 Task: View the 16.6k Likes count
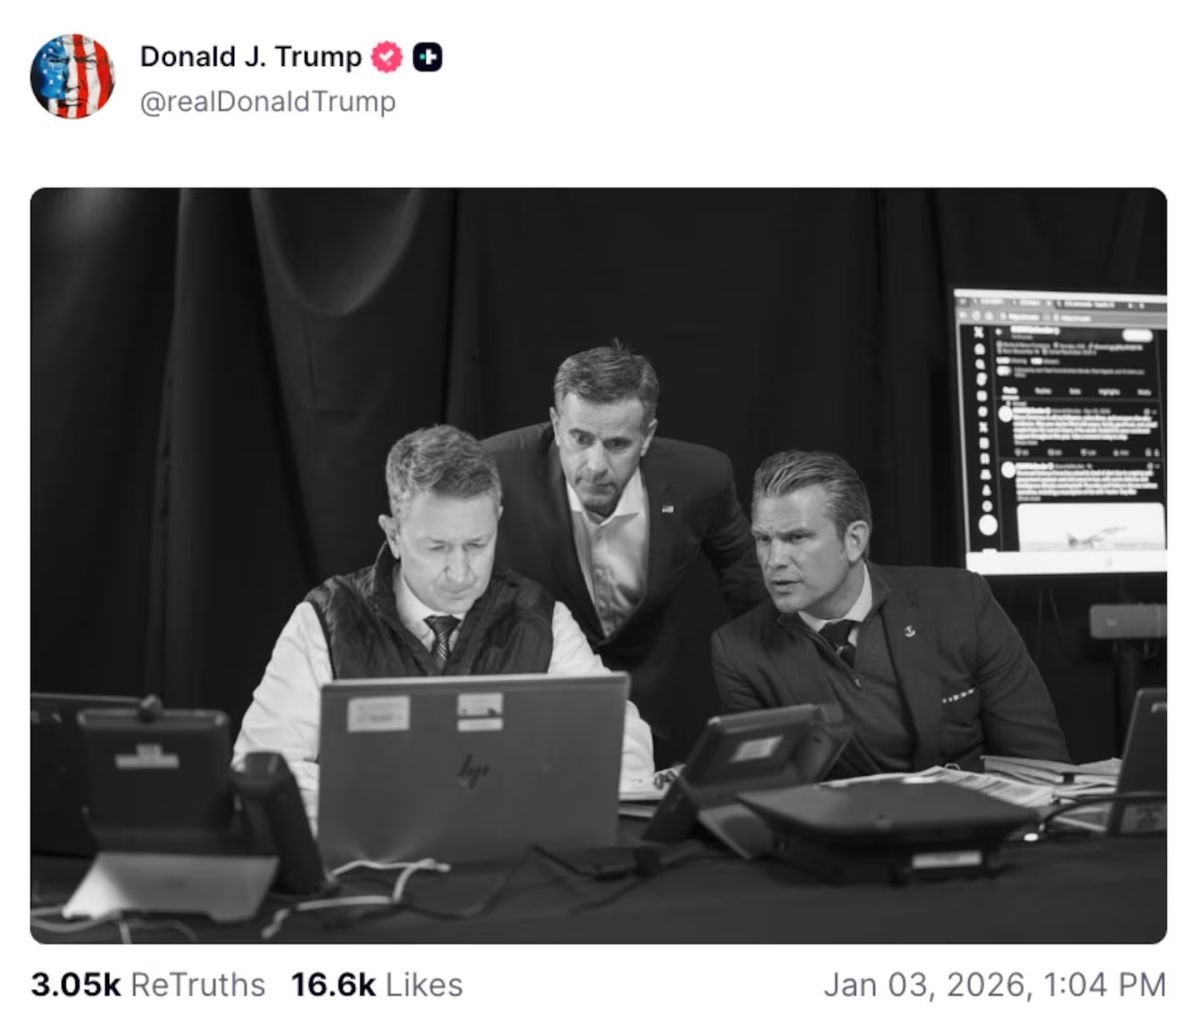point(377,985)
